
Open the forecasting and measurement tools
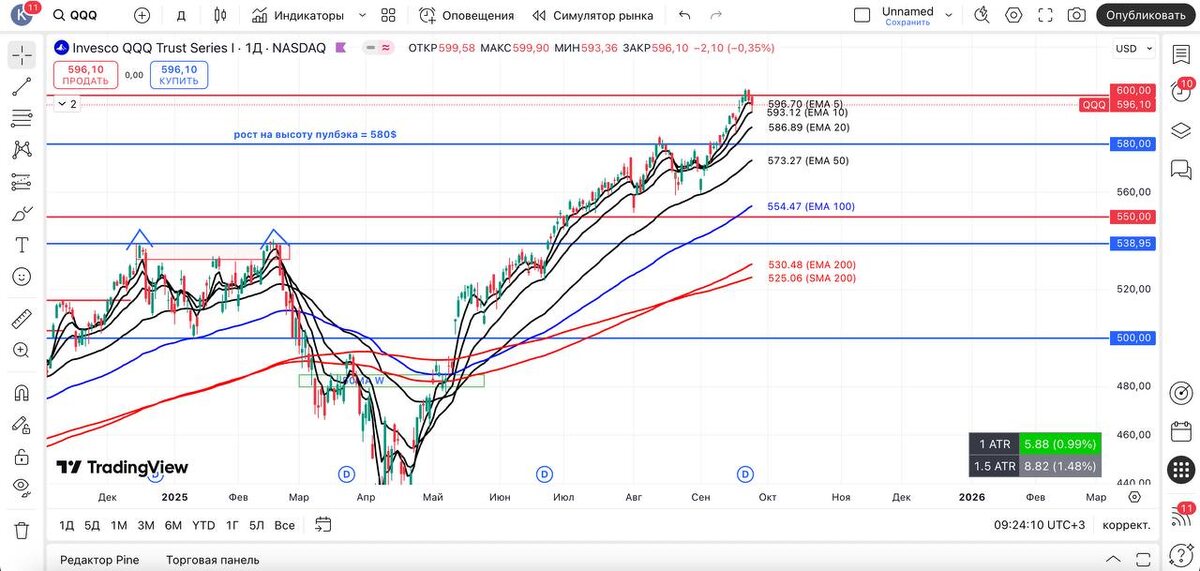tap(21, 182)
